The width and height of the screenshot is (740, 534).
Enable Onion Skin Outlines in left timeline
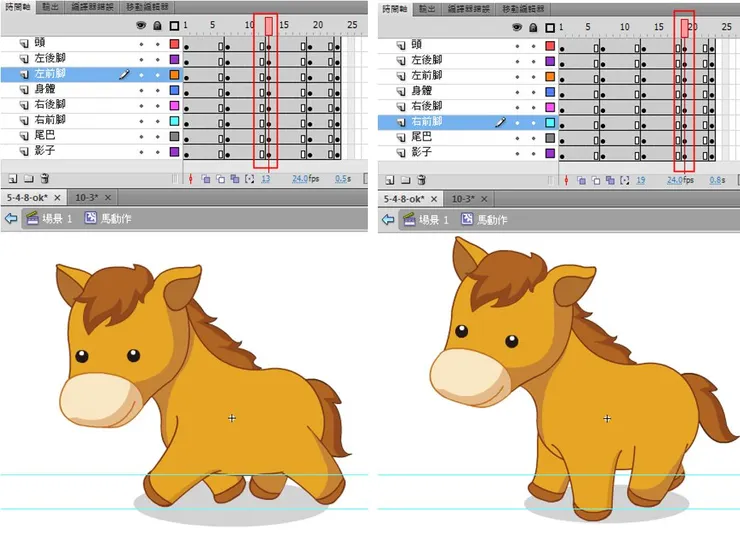(220, 179)
